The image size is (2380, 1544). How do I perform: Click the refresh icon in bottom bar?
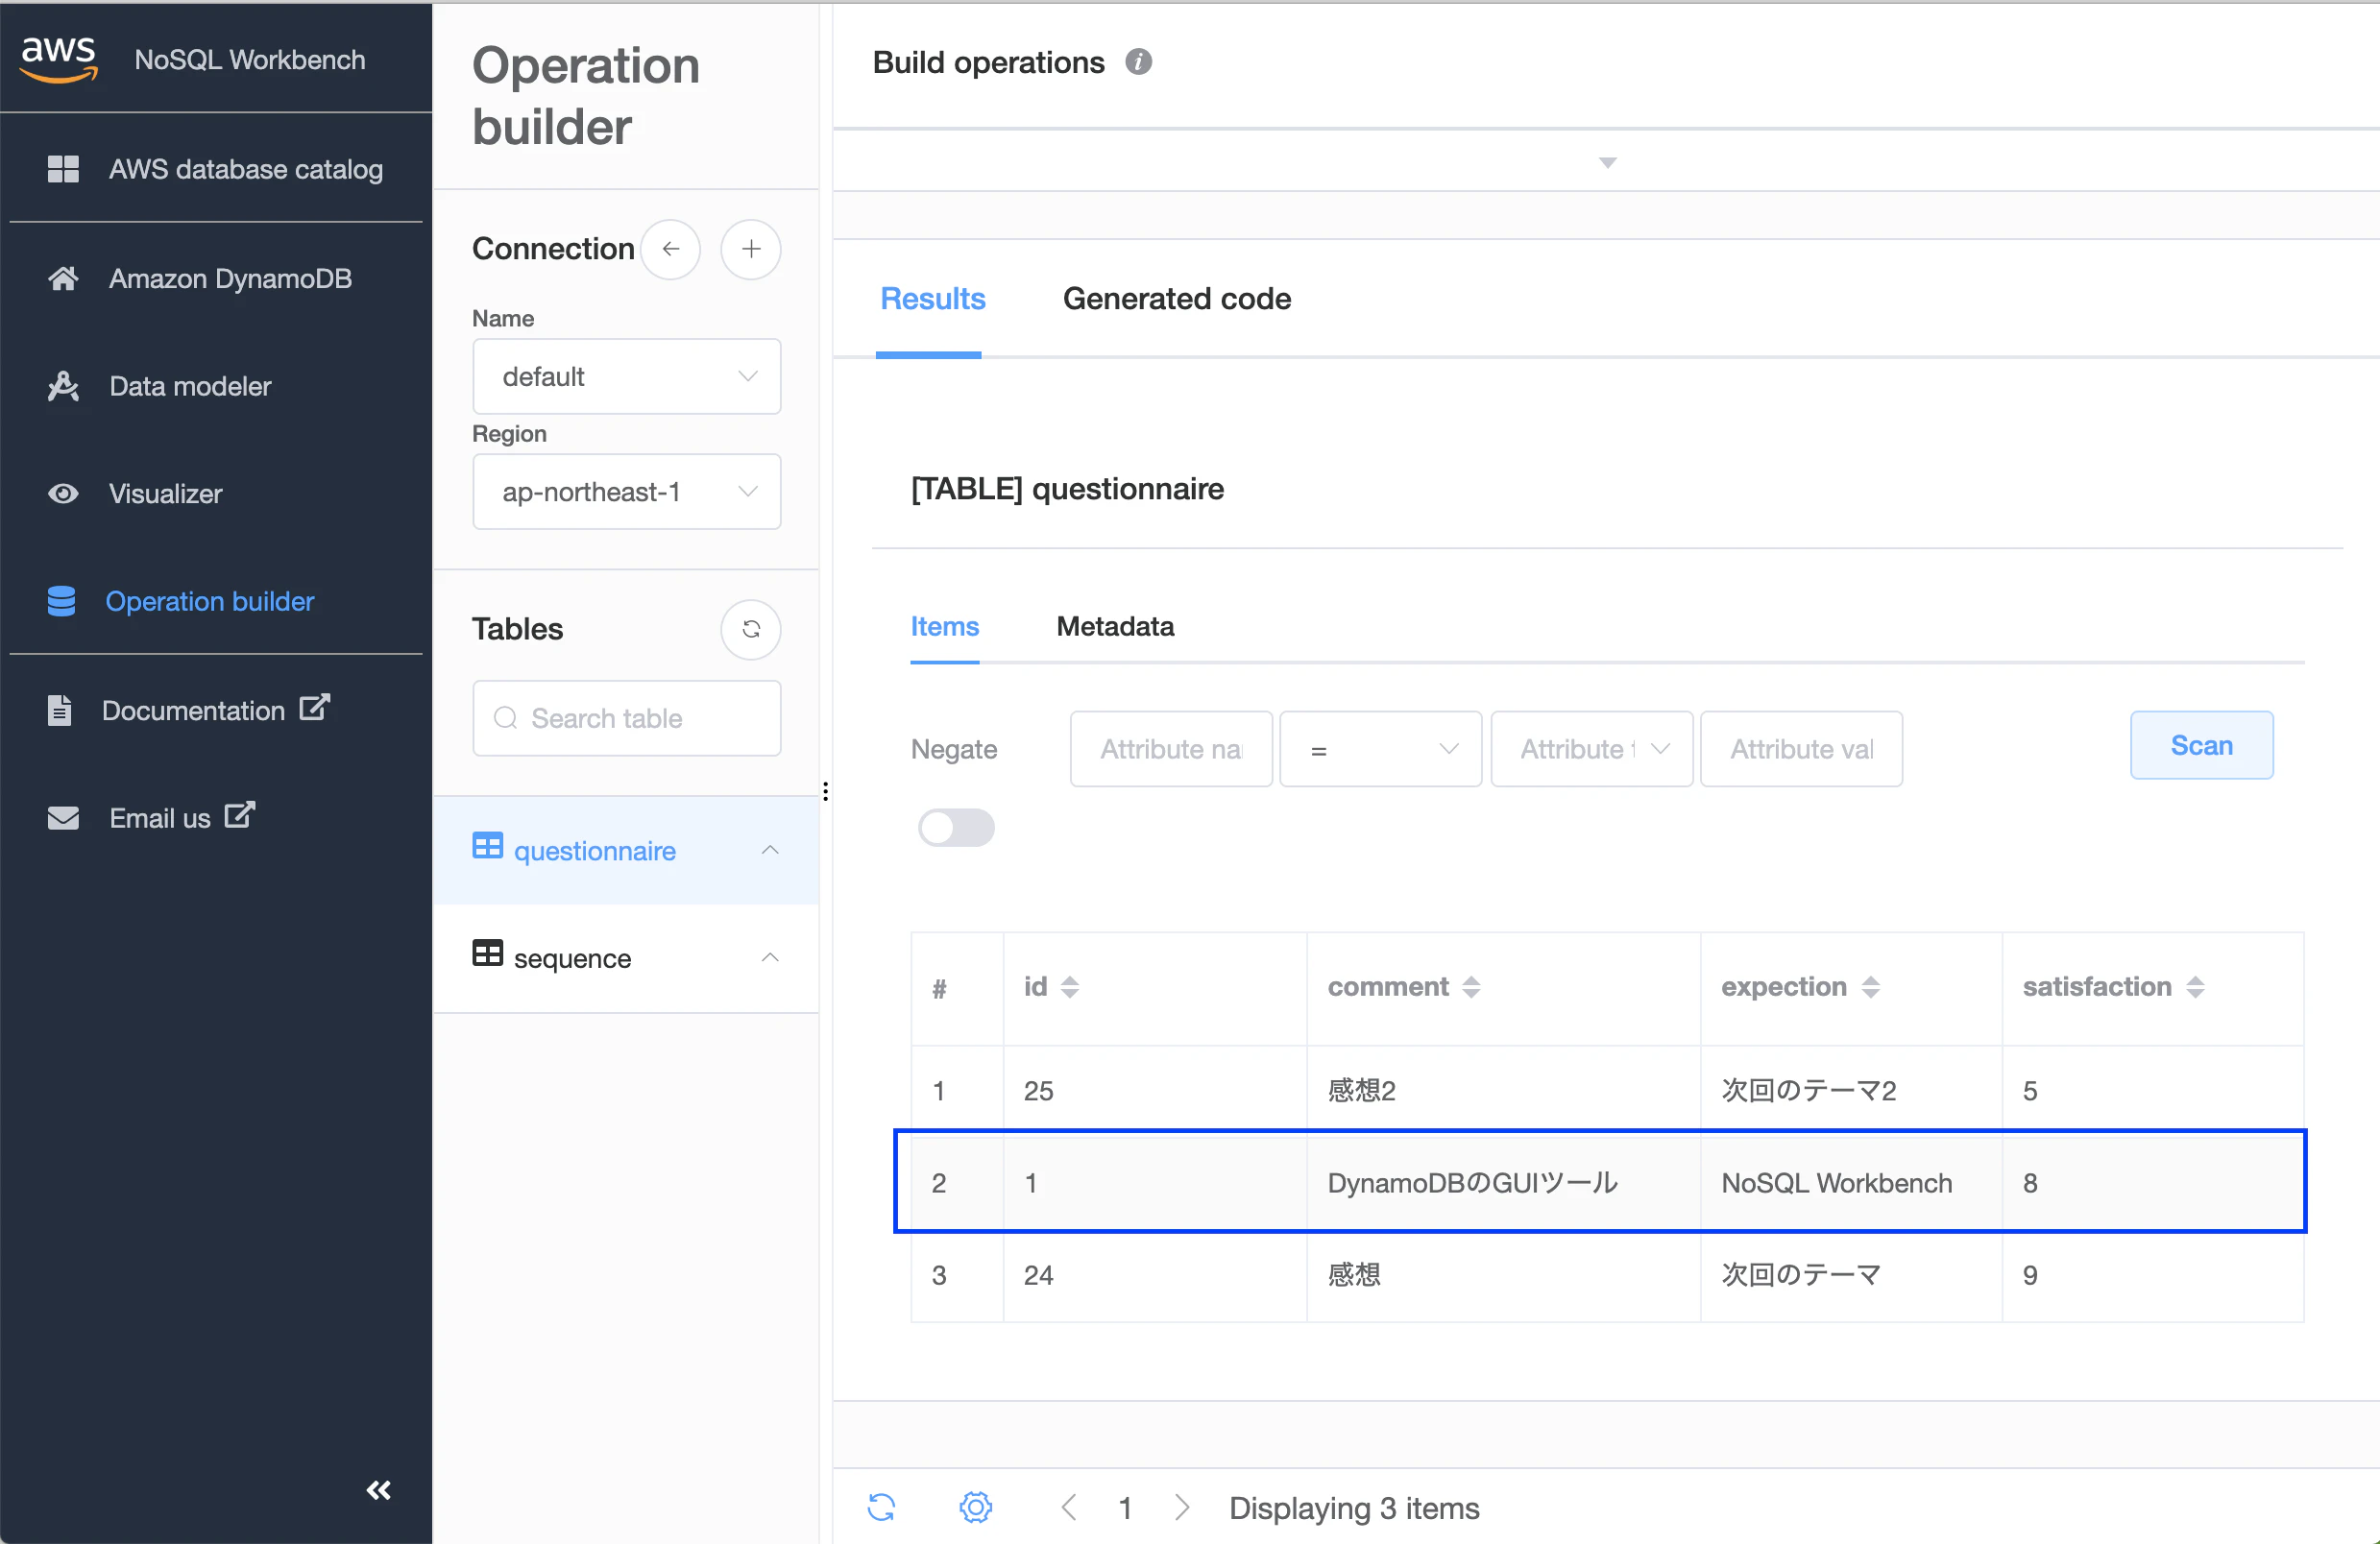click(881, 1507)
